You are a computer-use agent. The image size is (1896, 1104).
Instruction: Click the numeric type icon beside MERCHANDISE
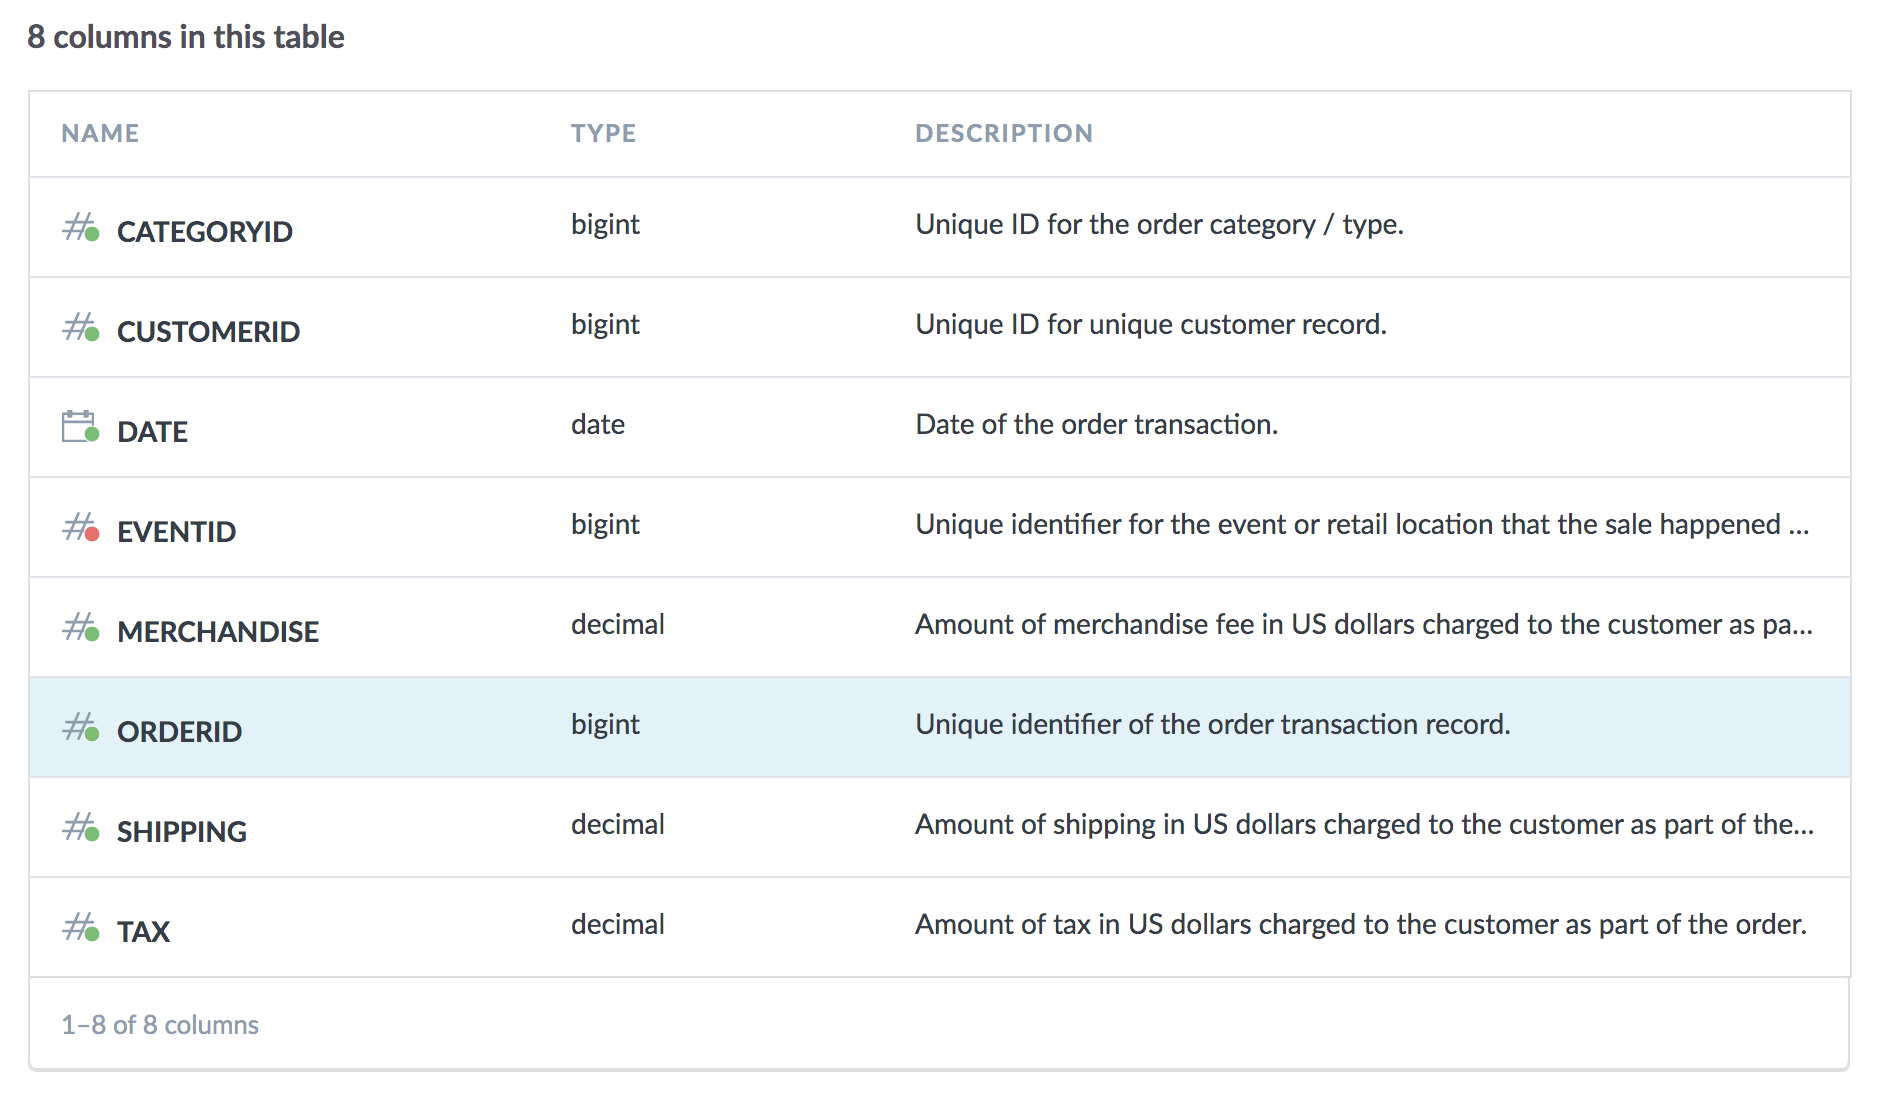coord(81,628)
